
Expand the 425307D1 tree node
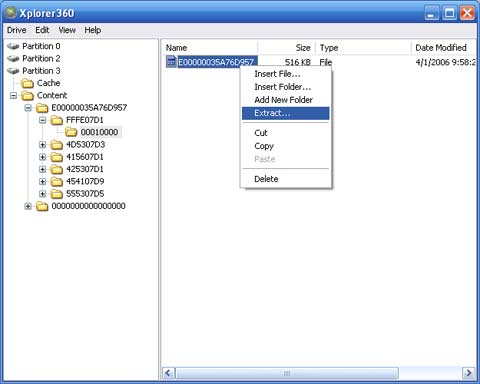43,170
